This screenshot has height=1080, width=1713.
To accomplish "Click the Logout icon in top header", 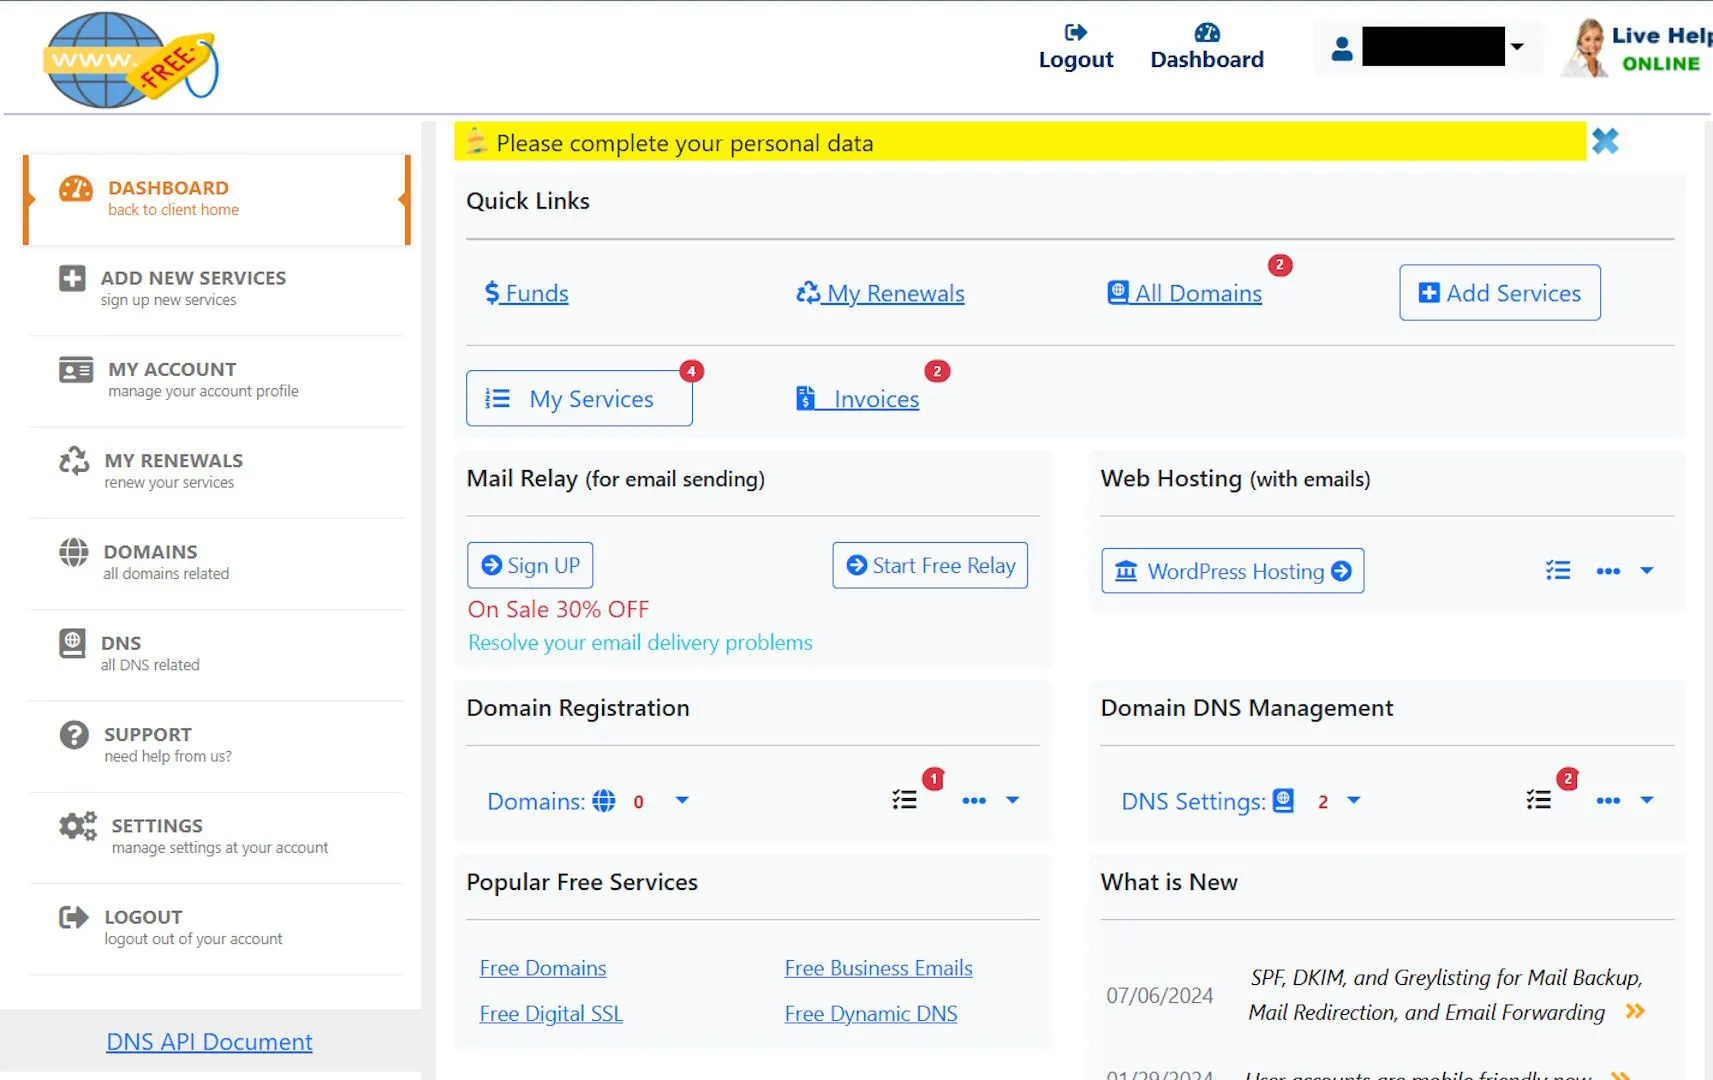I will tap(1075, 33).
